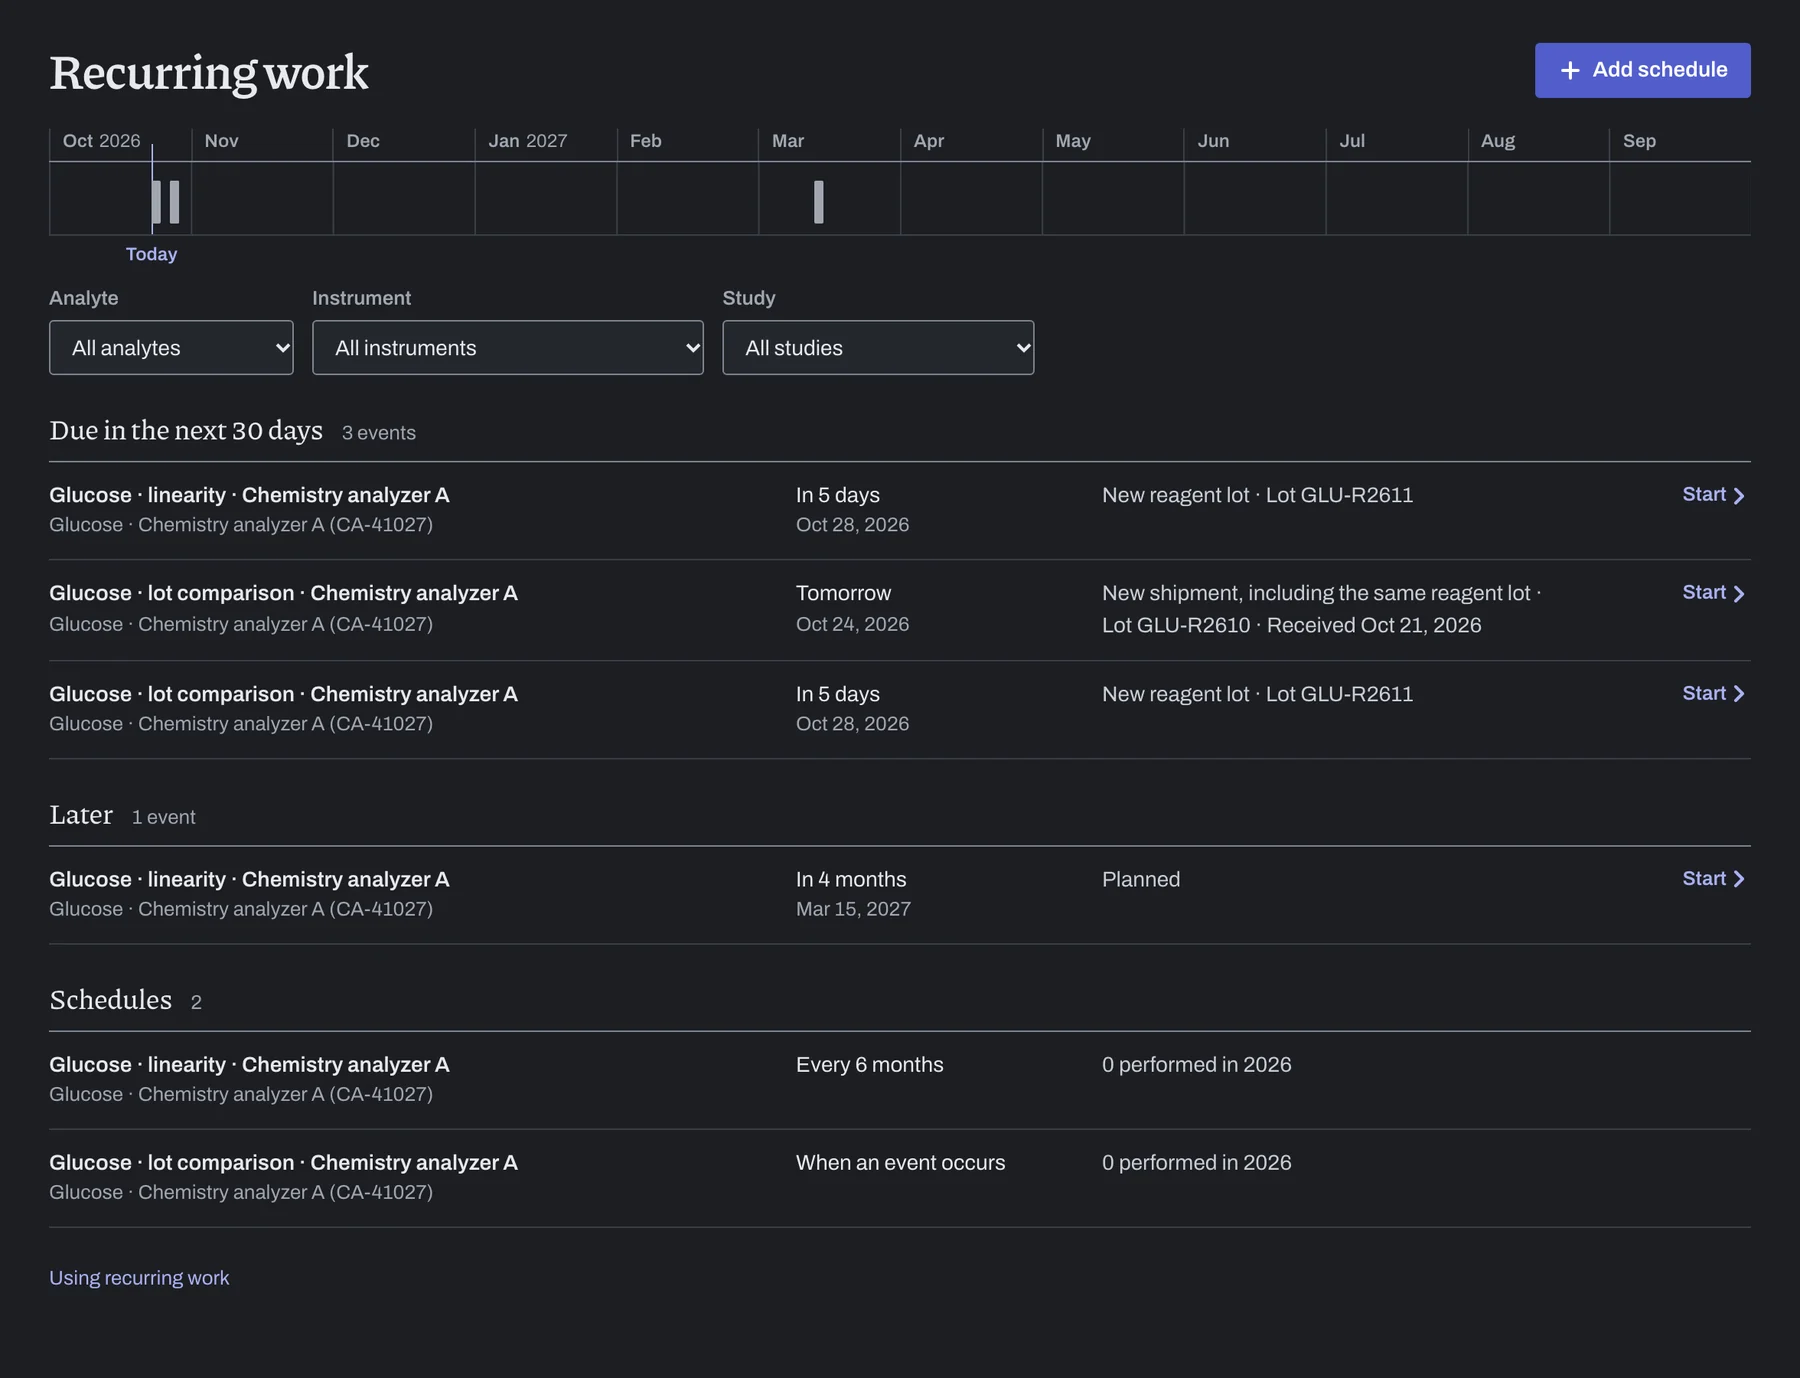
Task: Click "0 performed in 2026" for linearity schedule
Action: [x=1196, y=1065]
